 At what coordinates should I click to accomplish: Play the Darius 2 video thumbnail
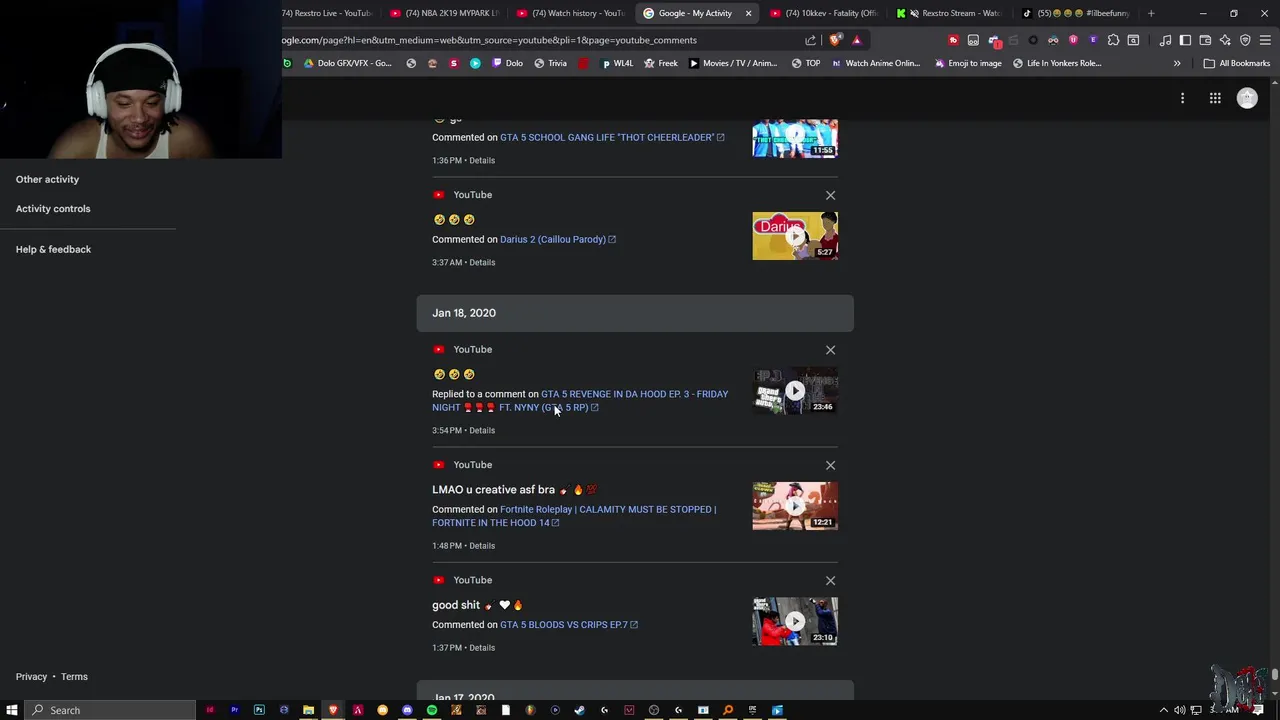tap(795, 236)
